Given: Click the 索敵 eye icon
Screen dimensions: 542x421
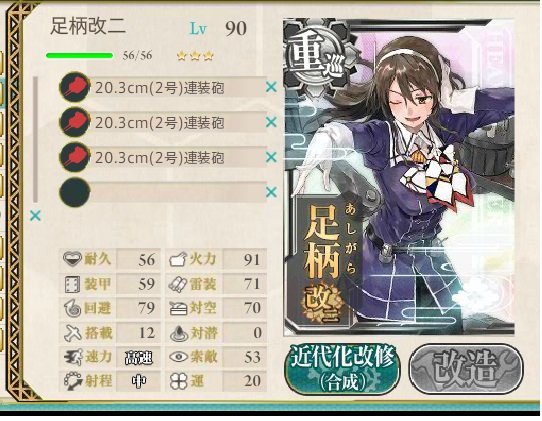Looking at the screenshot, I should tap(178, 357).
